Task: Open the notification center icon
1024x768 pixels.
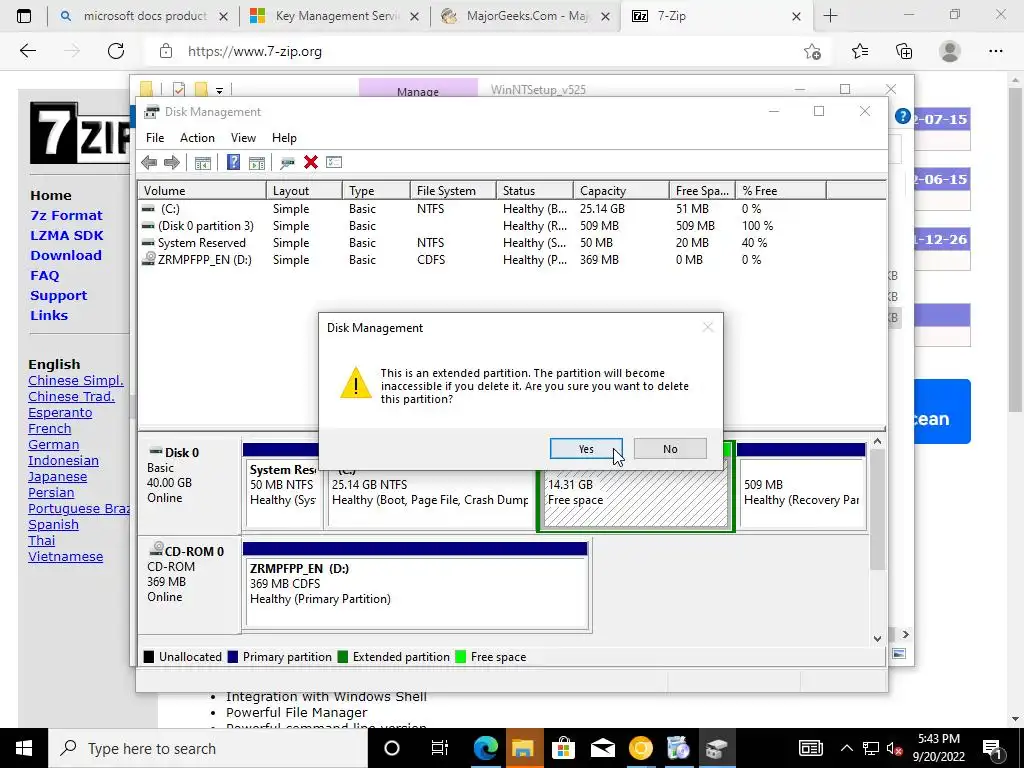Action: pos(993,748)
